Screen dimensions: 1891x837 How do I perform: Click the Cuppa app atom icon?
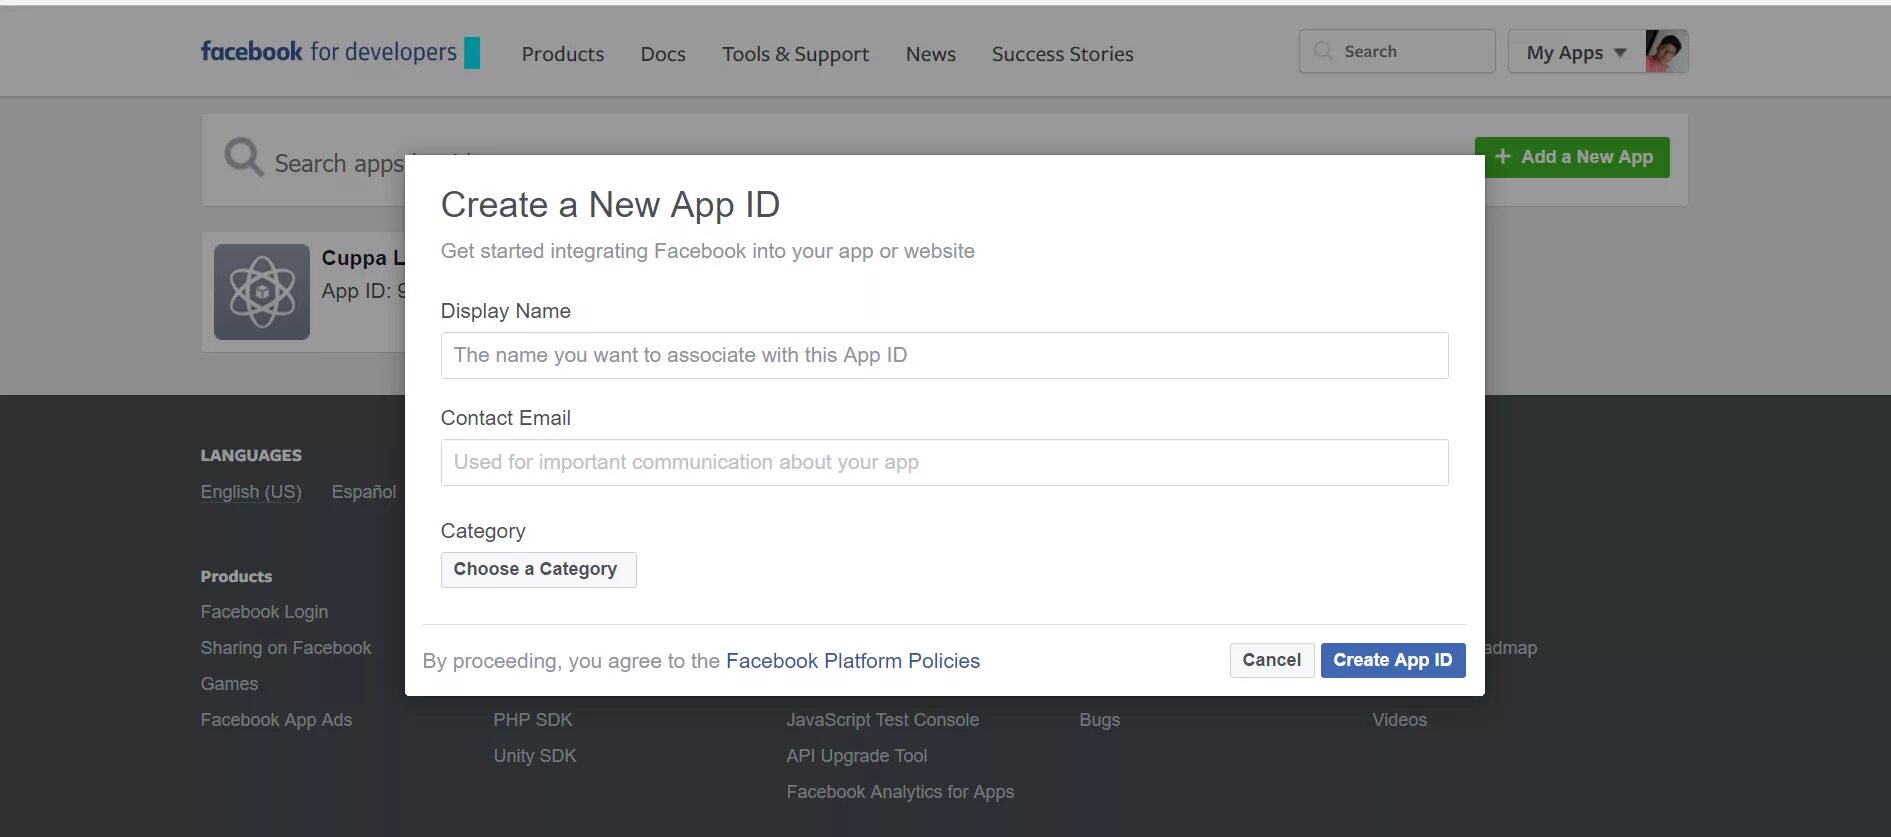(262, 292)
